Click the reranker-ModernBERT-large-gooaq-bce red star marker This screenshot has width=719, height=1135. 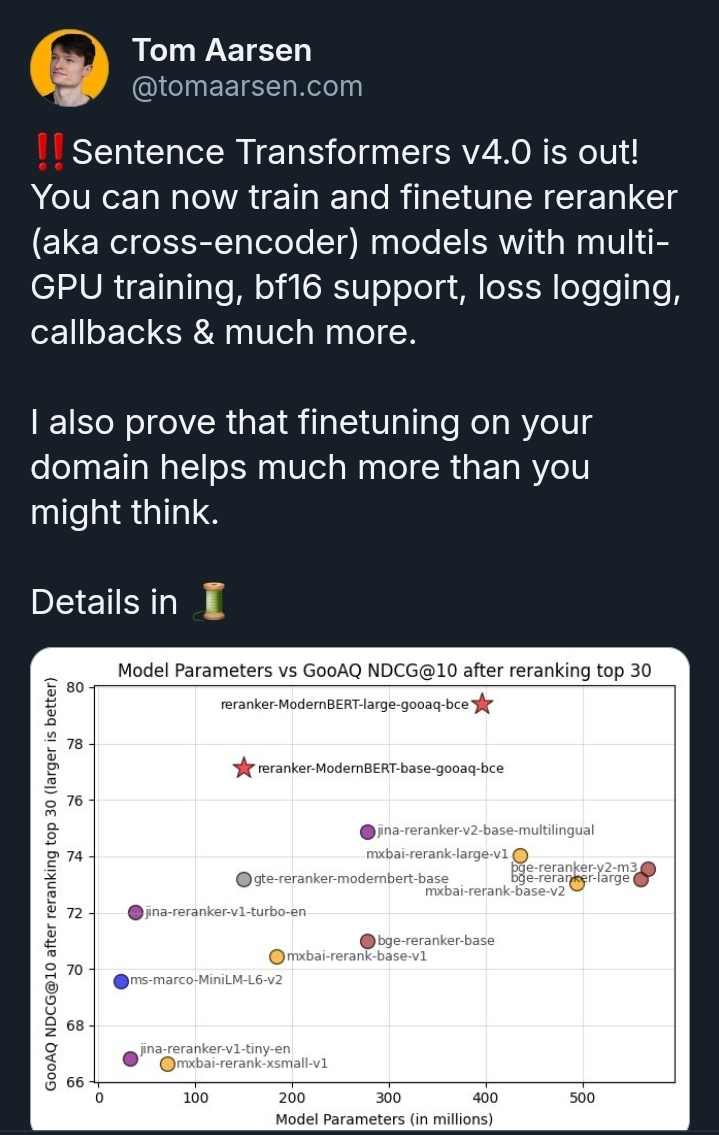pos(482,704)
